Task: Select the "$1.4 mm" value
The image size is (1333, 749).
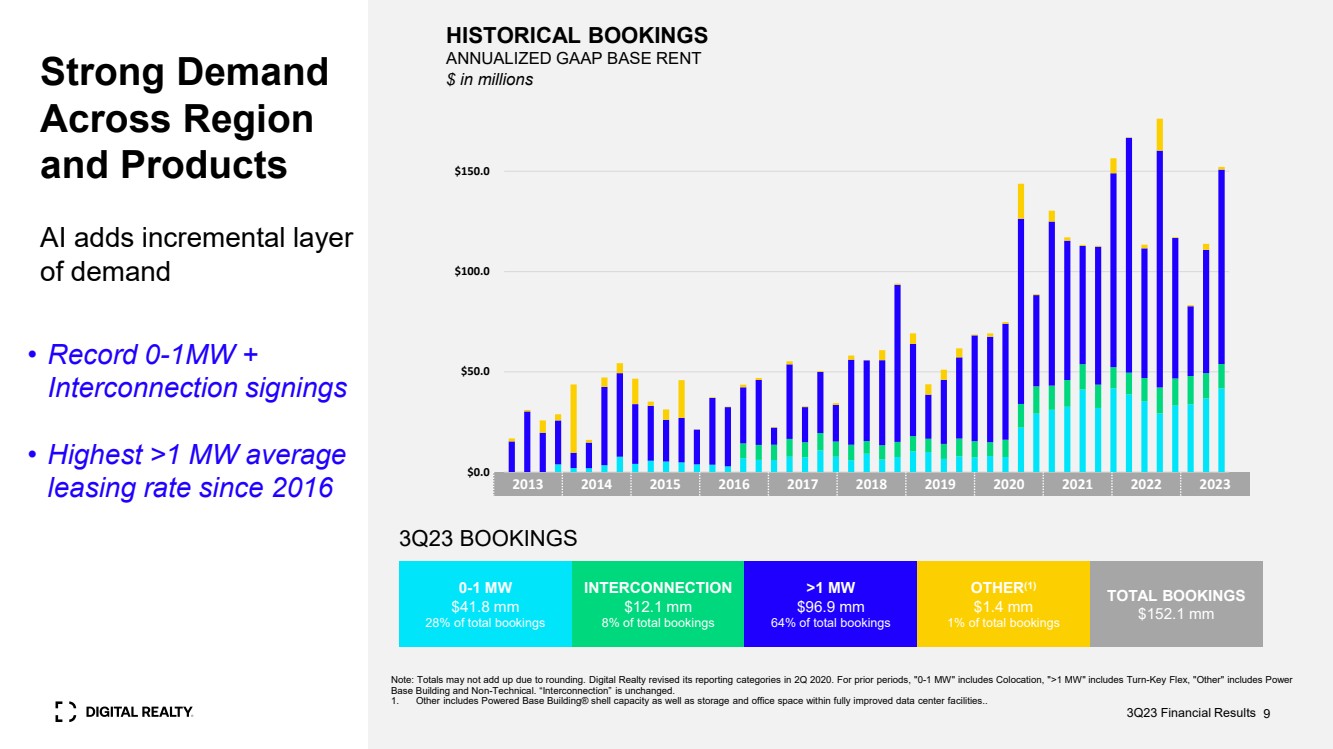Action: point(1004,606)
